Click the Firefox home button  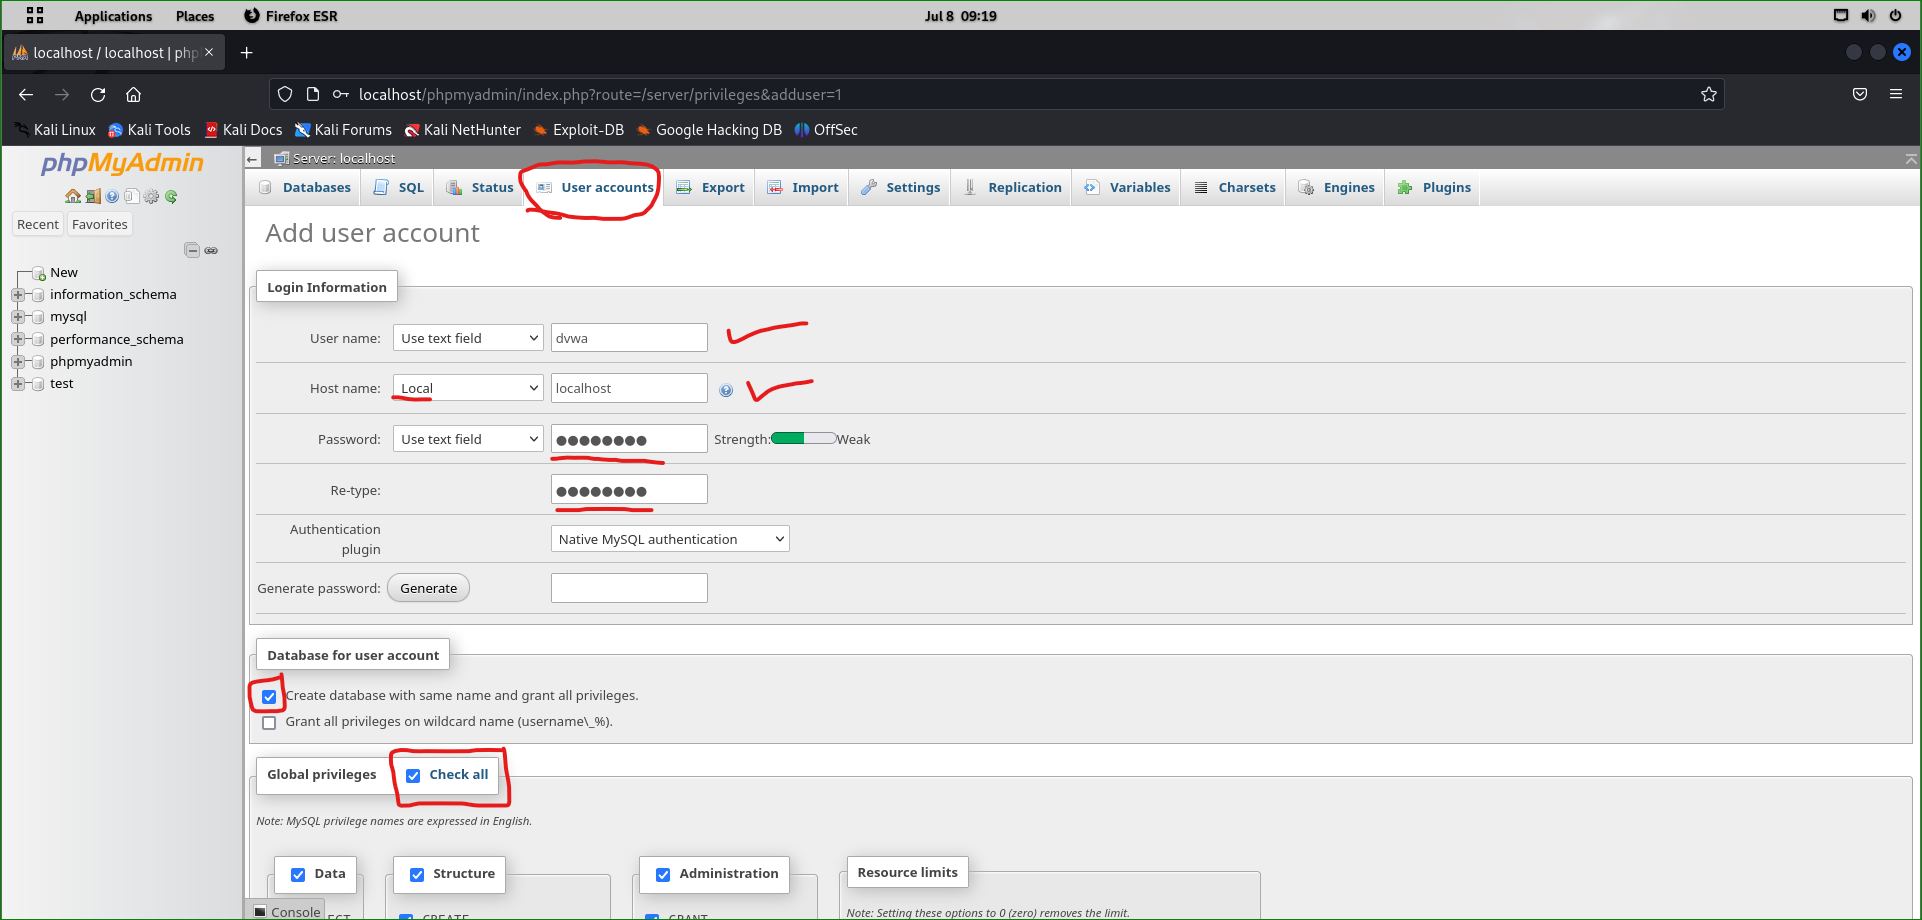pyautogui.click(x=133, y=94)
